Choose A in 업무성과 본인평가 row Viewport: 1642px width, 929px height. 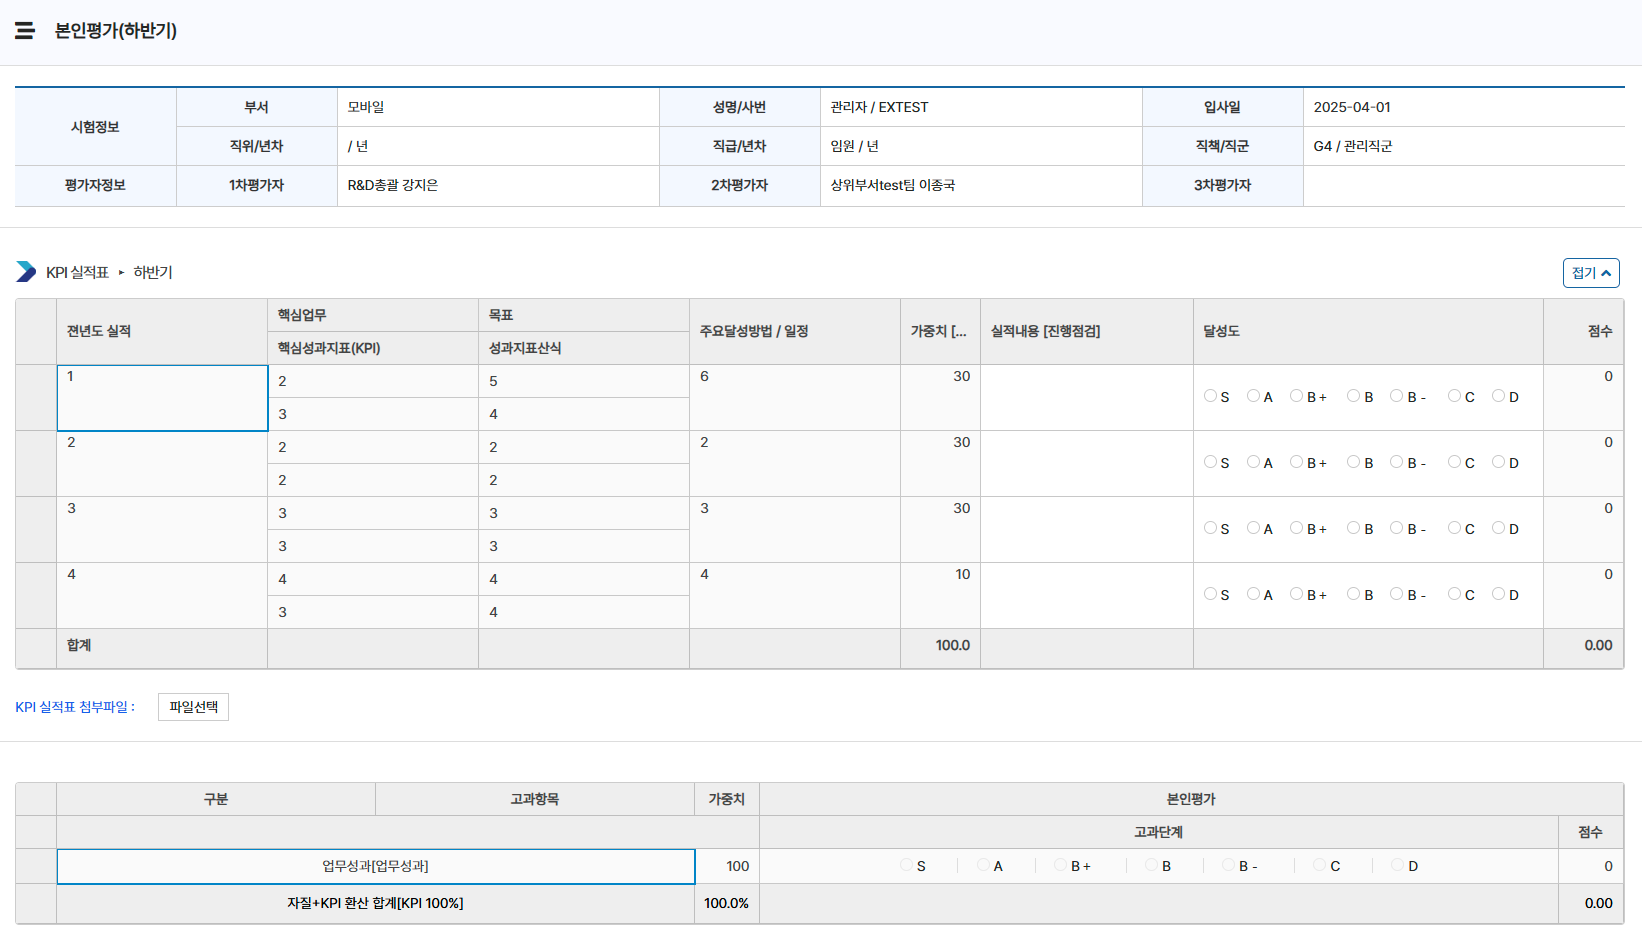pyautogui.click(x=983, y=865)
